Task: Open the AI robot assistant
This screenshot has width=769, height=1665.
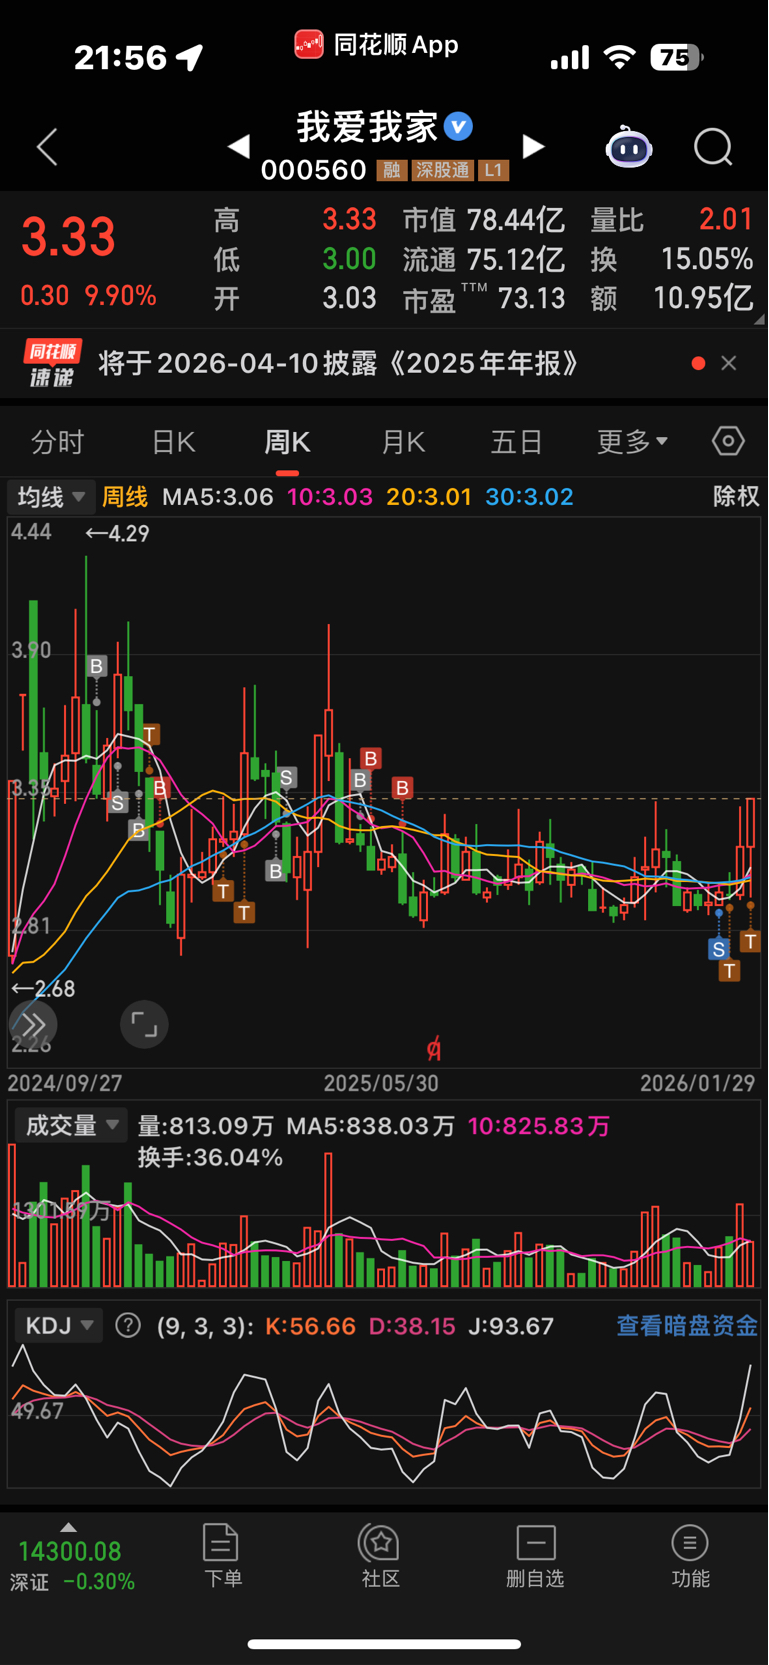Action: click(629, 148)
